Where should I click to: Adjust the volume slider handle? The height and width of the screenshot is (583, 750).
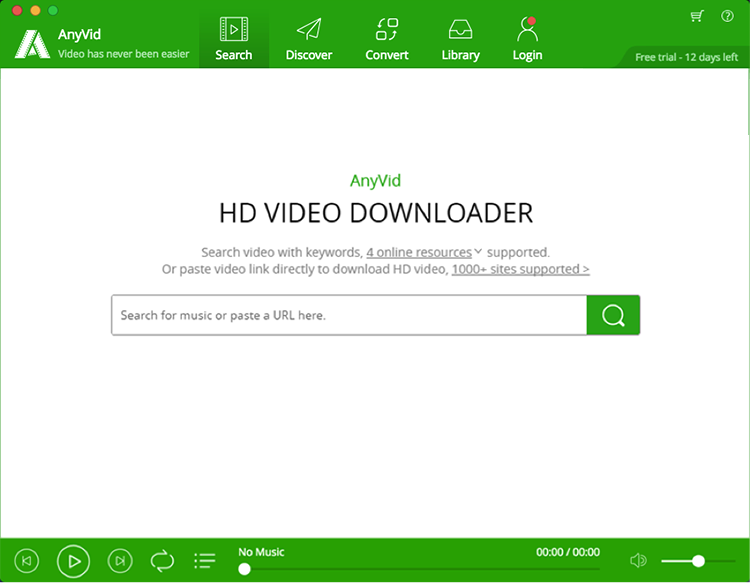coord(698,561)
